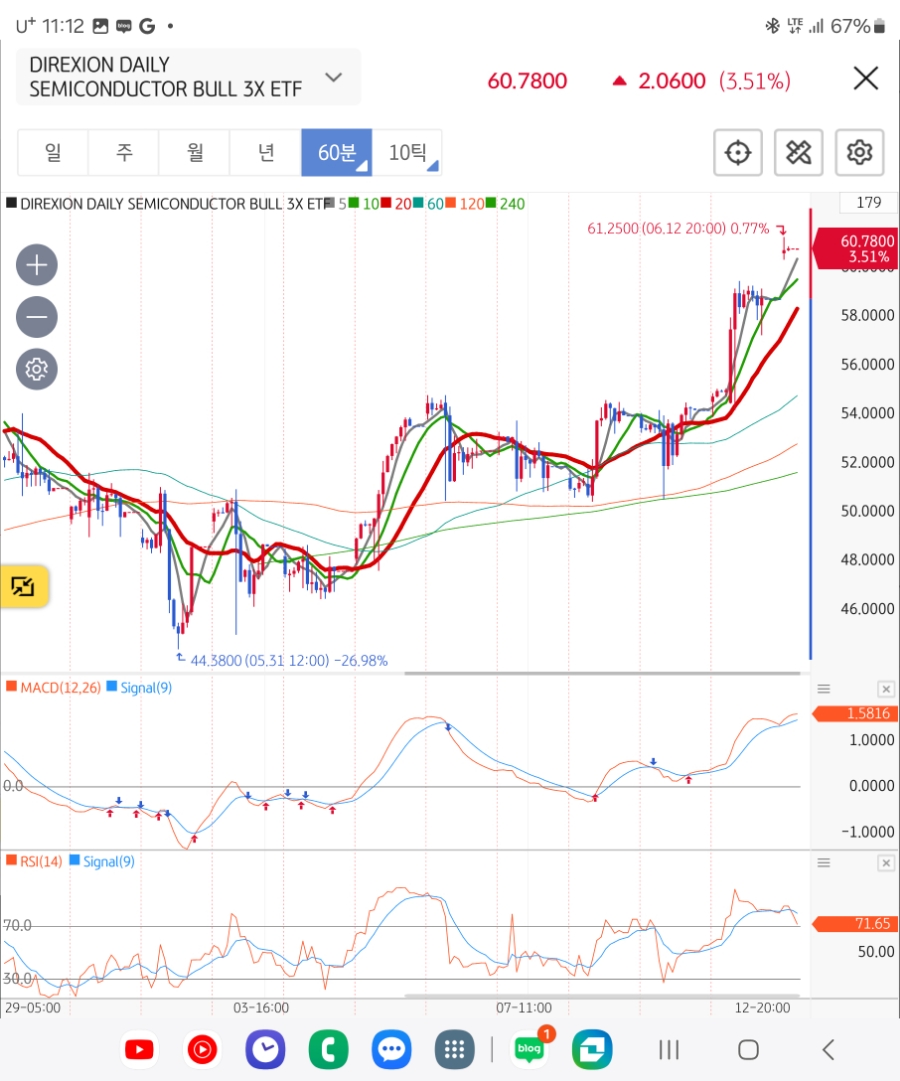Tap the 29-05:00 time axis label
The height and width of the screenshot is (1081, 900).
click(32, 1007)
